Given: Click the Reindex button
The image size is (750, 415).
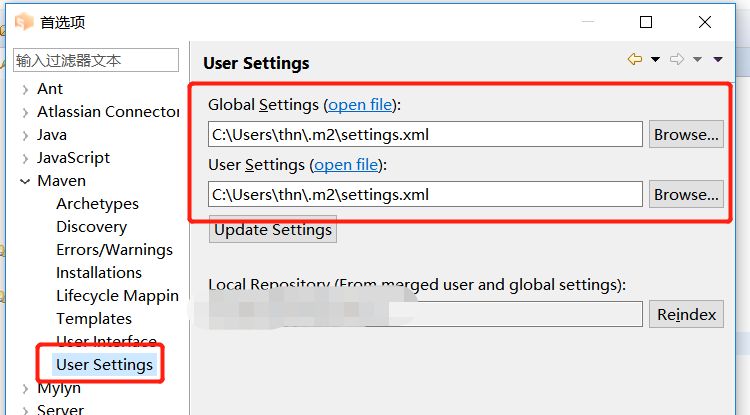Looking at the screenshot, I should tap(686, 315).
